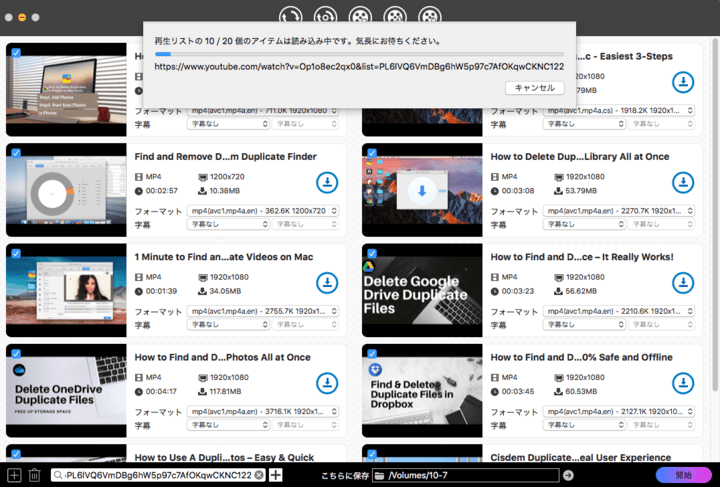The width and height of the screenshot is (720, 487).
Task: Uncheck the Delete Google Drive Duplicate Files video
Action: click(372, 253)
